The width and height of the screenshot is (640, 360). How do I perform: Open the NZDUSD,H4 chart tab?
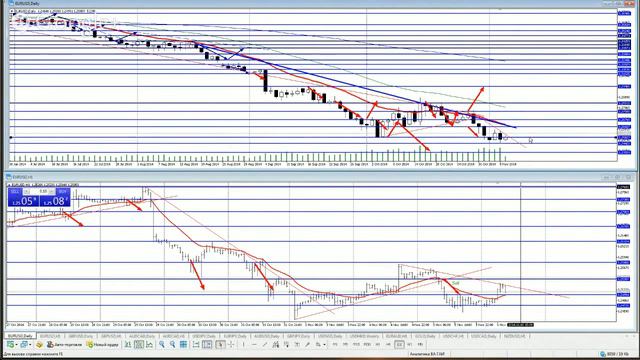(x=515, y=336)
